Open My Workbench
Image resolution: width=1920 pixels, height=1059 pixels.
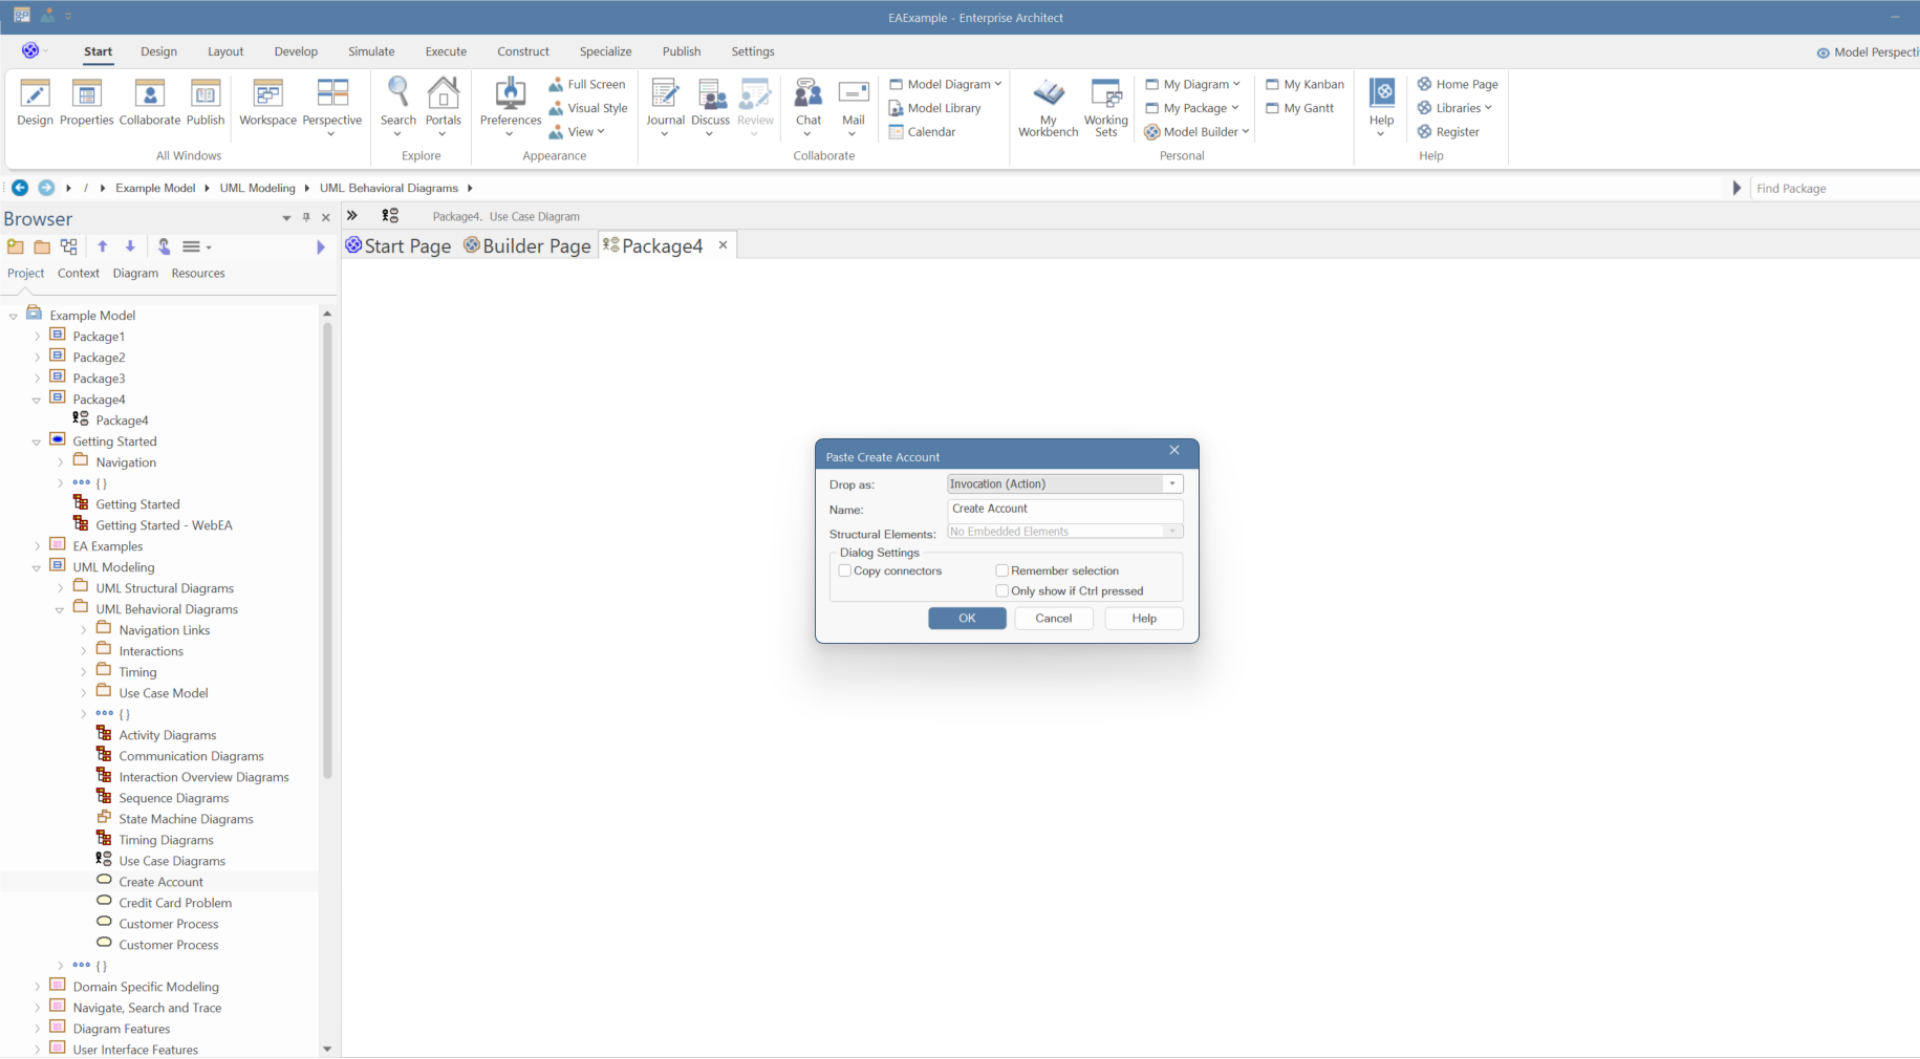pos(1048,108)
